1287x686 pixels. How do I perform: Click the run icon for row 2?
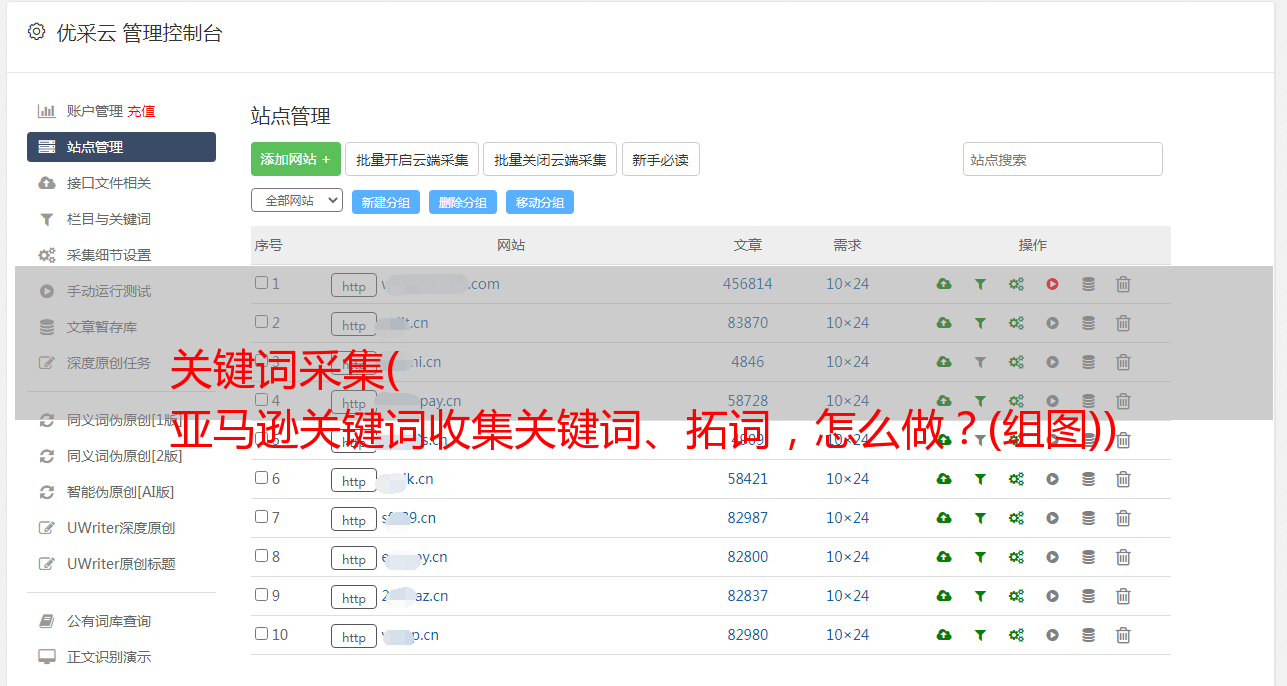coord(1052,323)
